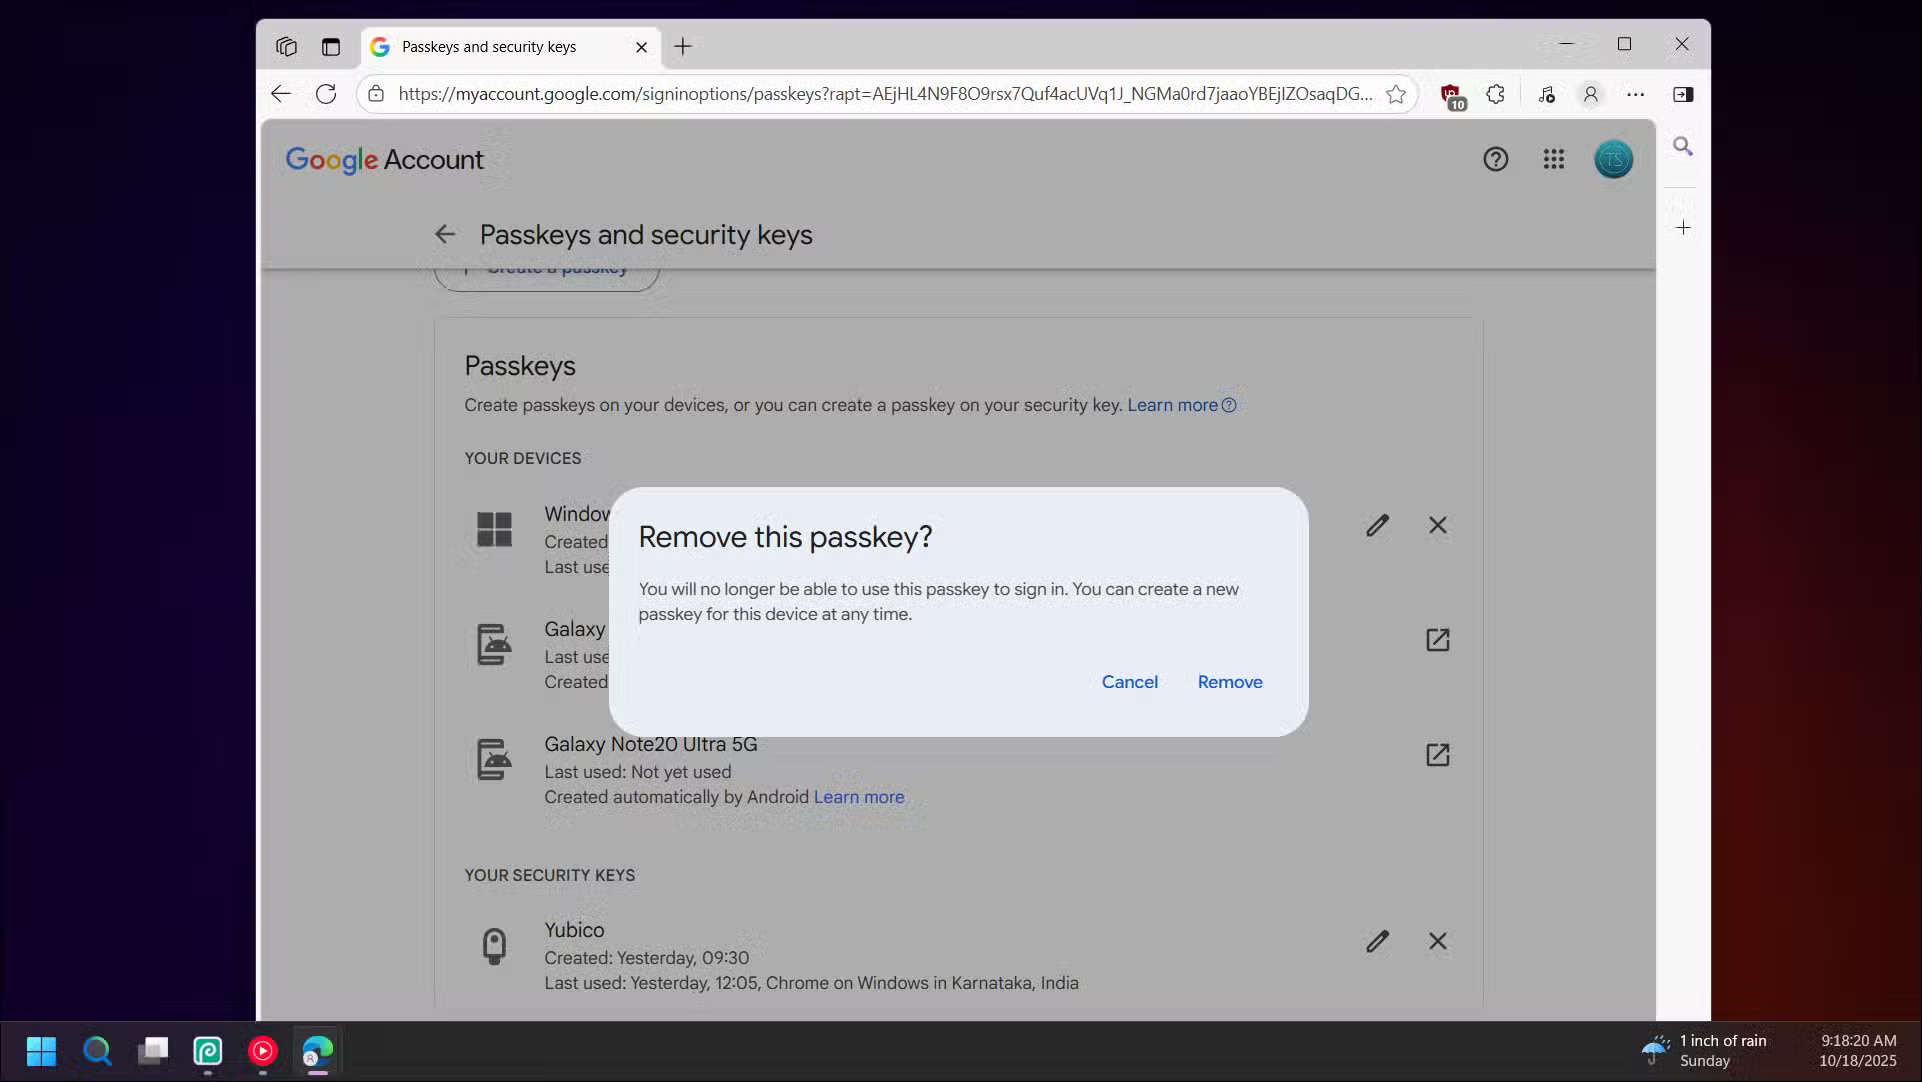The height and width of the screenshot is (1082, 1922).
Task: Bookmark this page with the star icon
Action: pos(1397,94)
